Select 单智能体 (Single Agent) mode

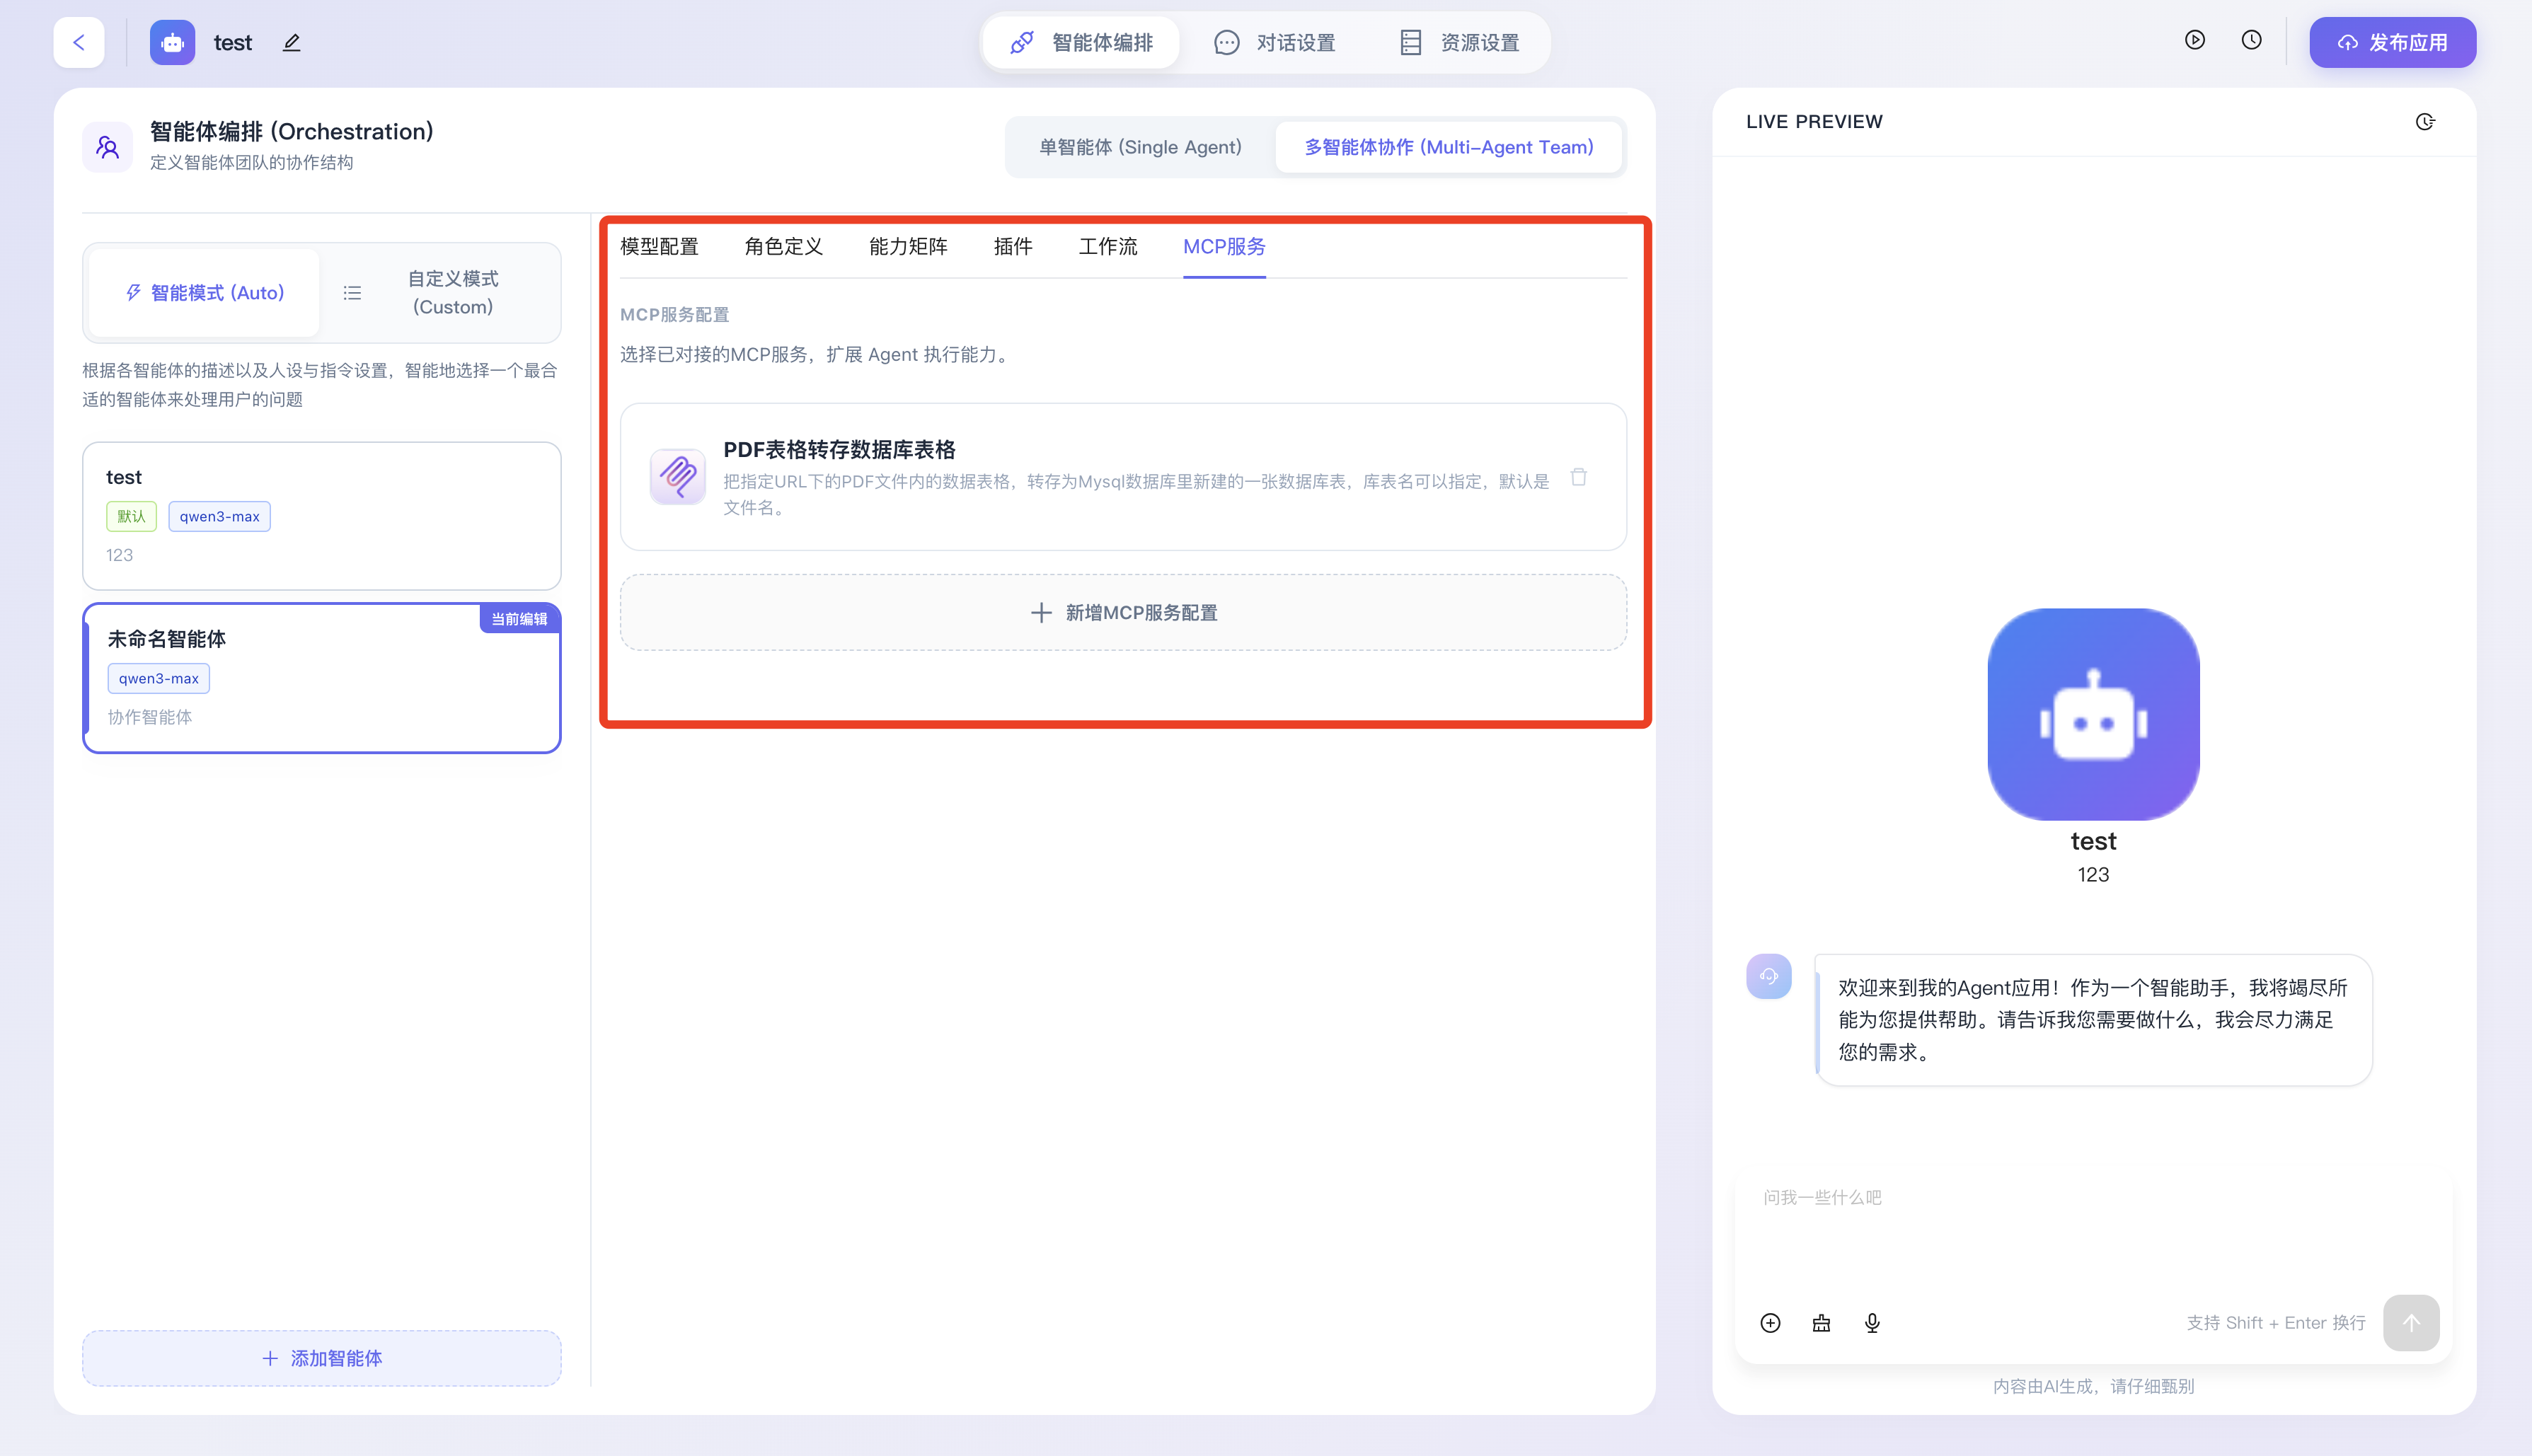coord(1140,147)
